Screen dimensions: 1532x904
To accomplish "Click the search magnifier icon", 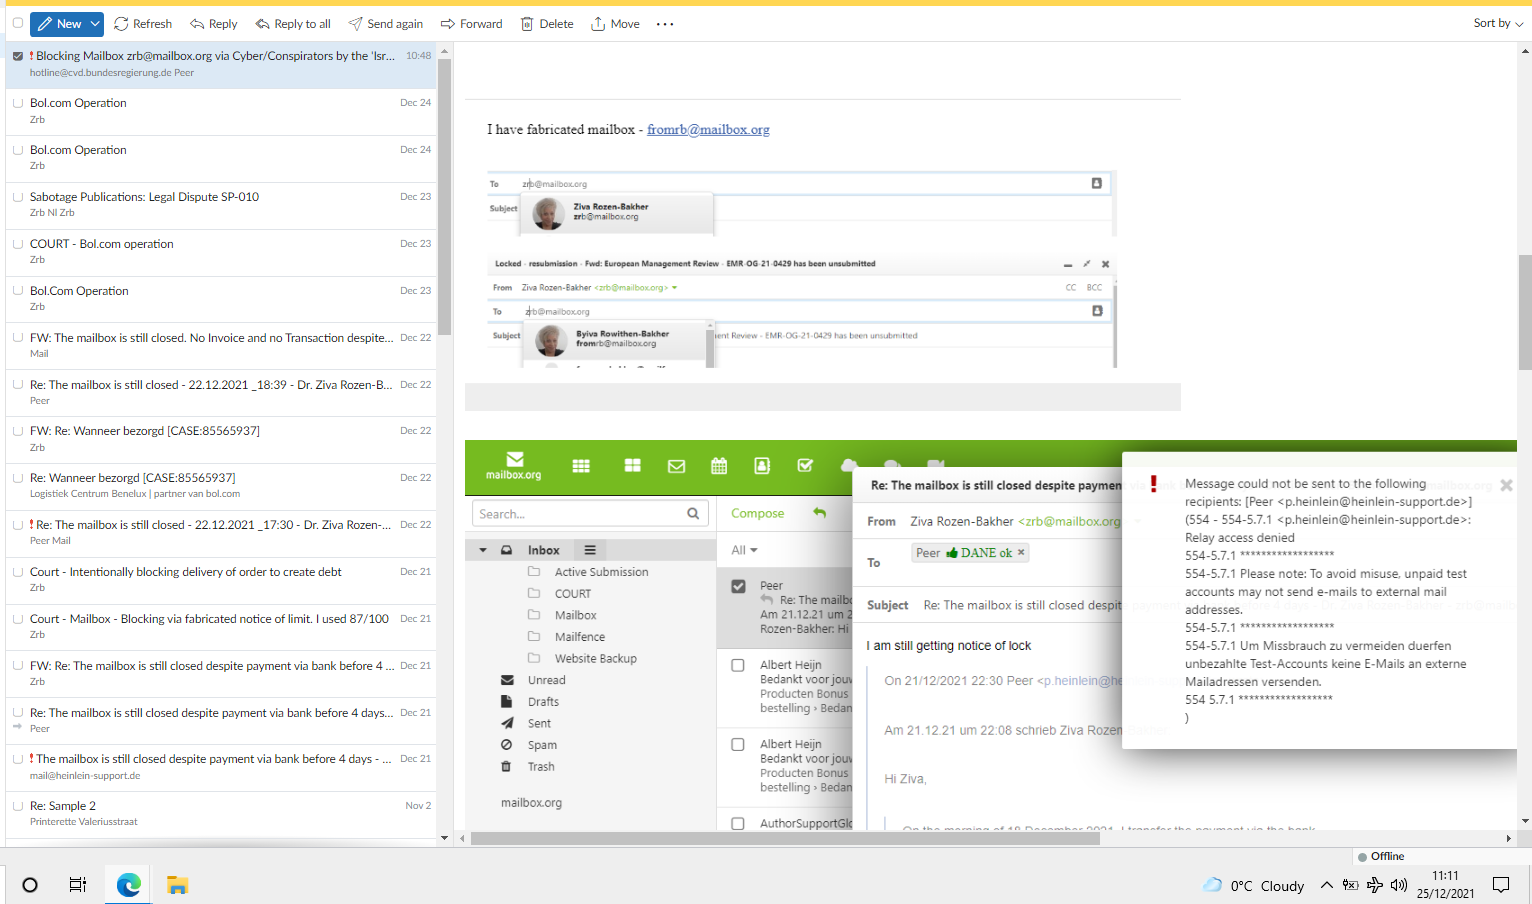I will 693,514.
